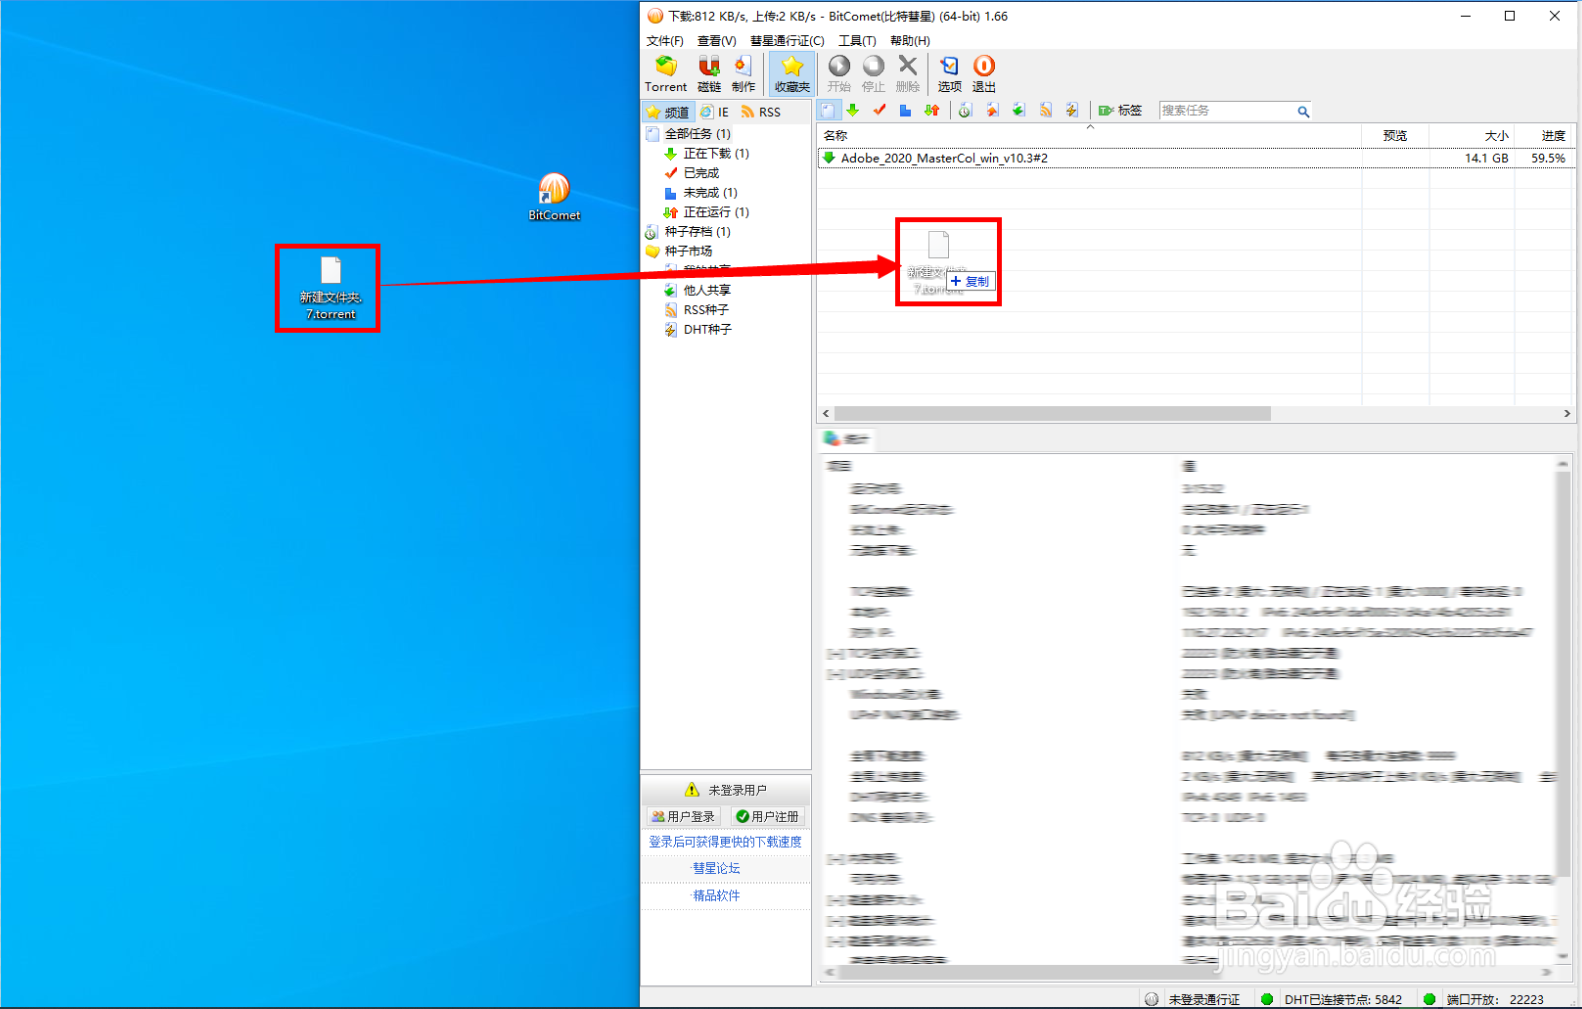Open 选项 options dialog
This screenshot has width=1582, height=1009.
[x=949, y=74]
